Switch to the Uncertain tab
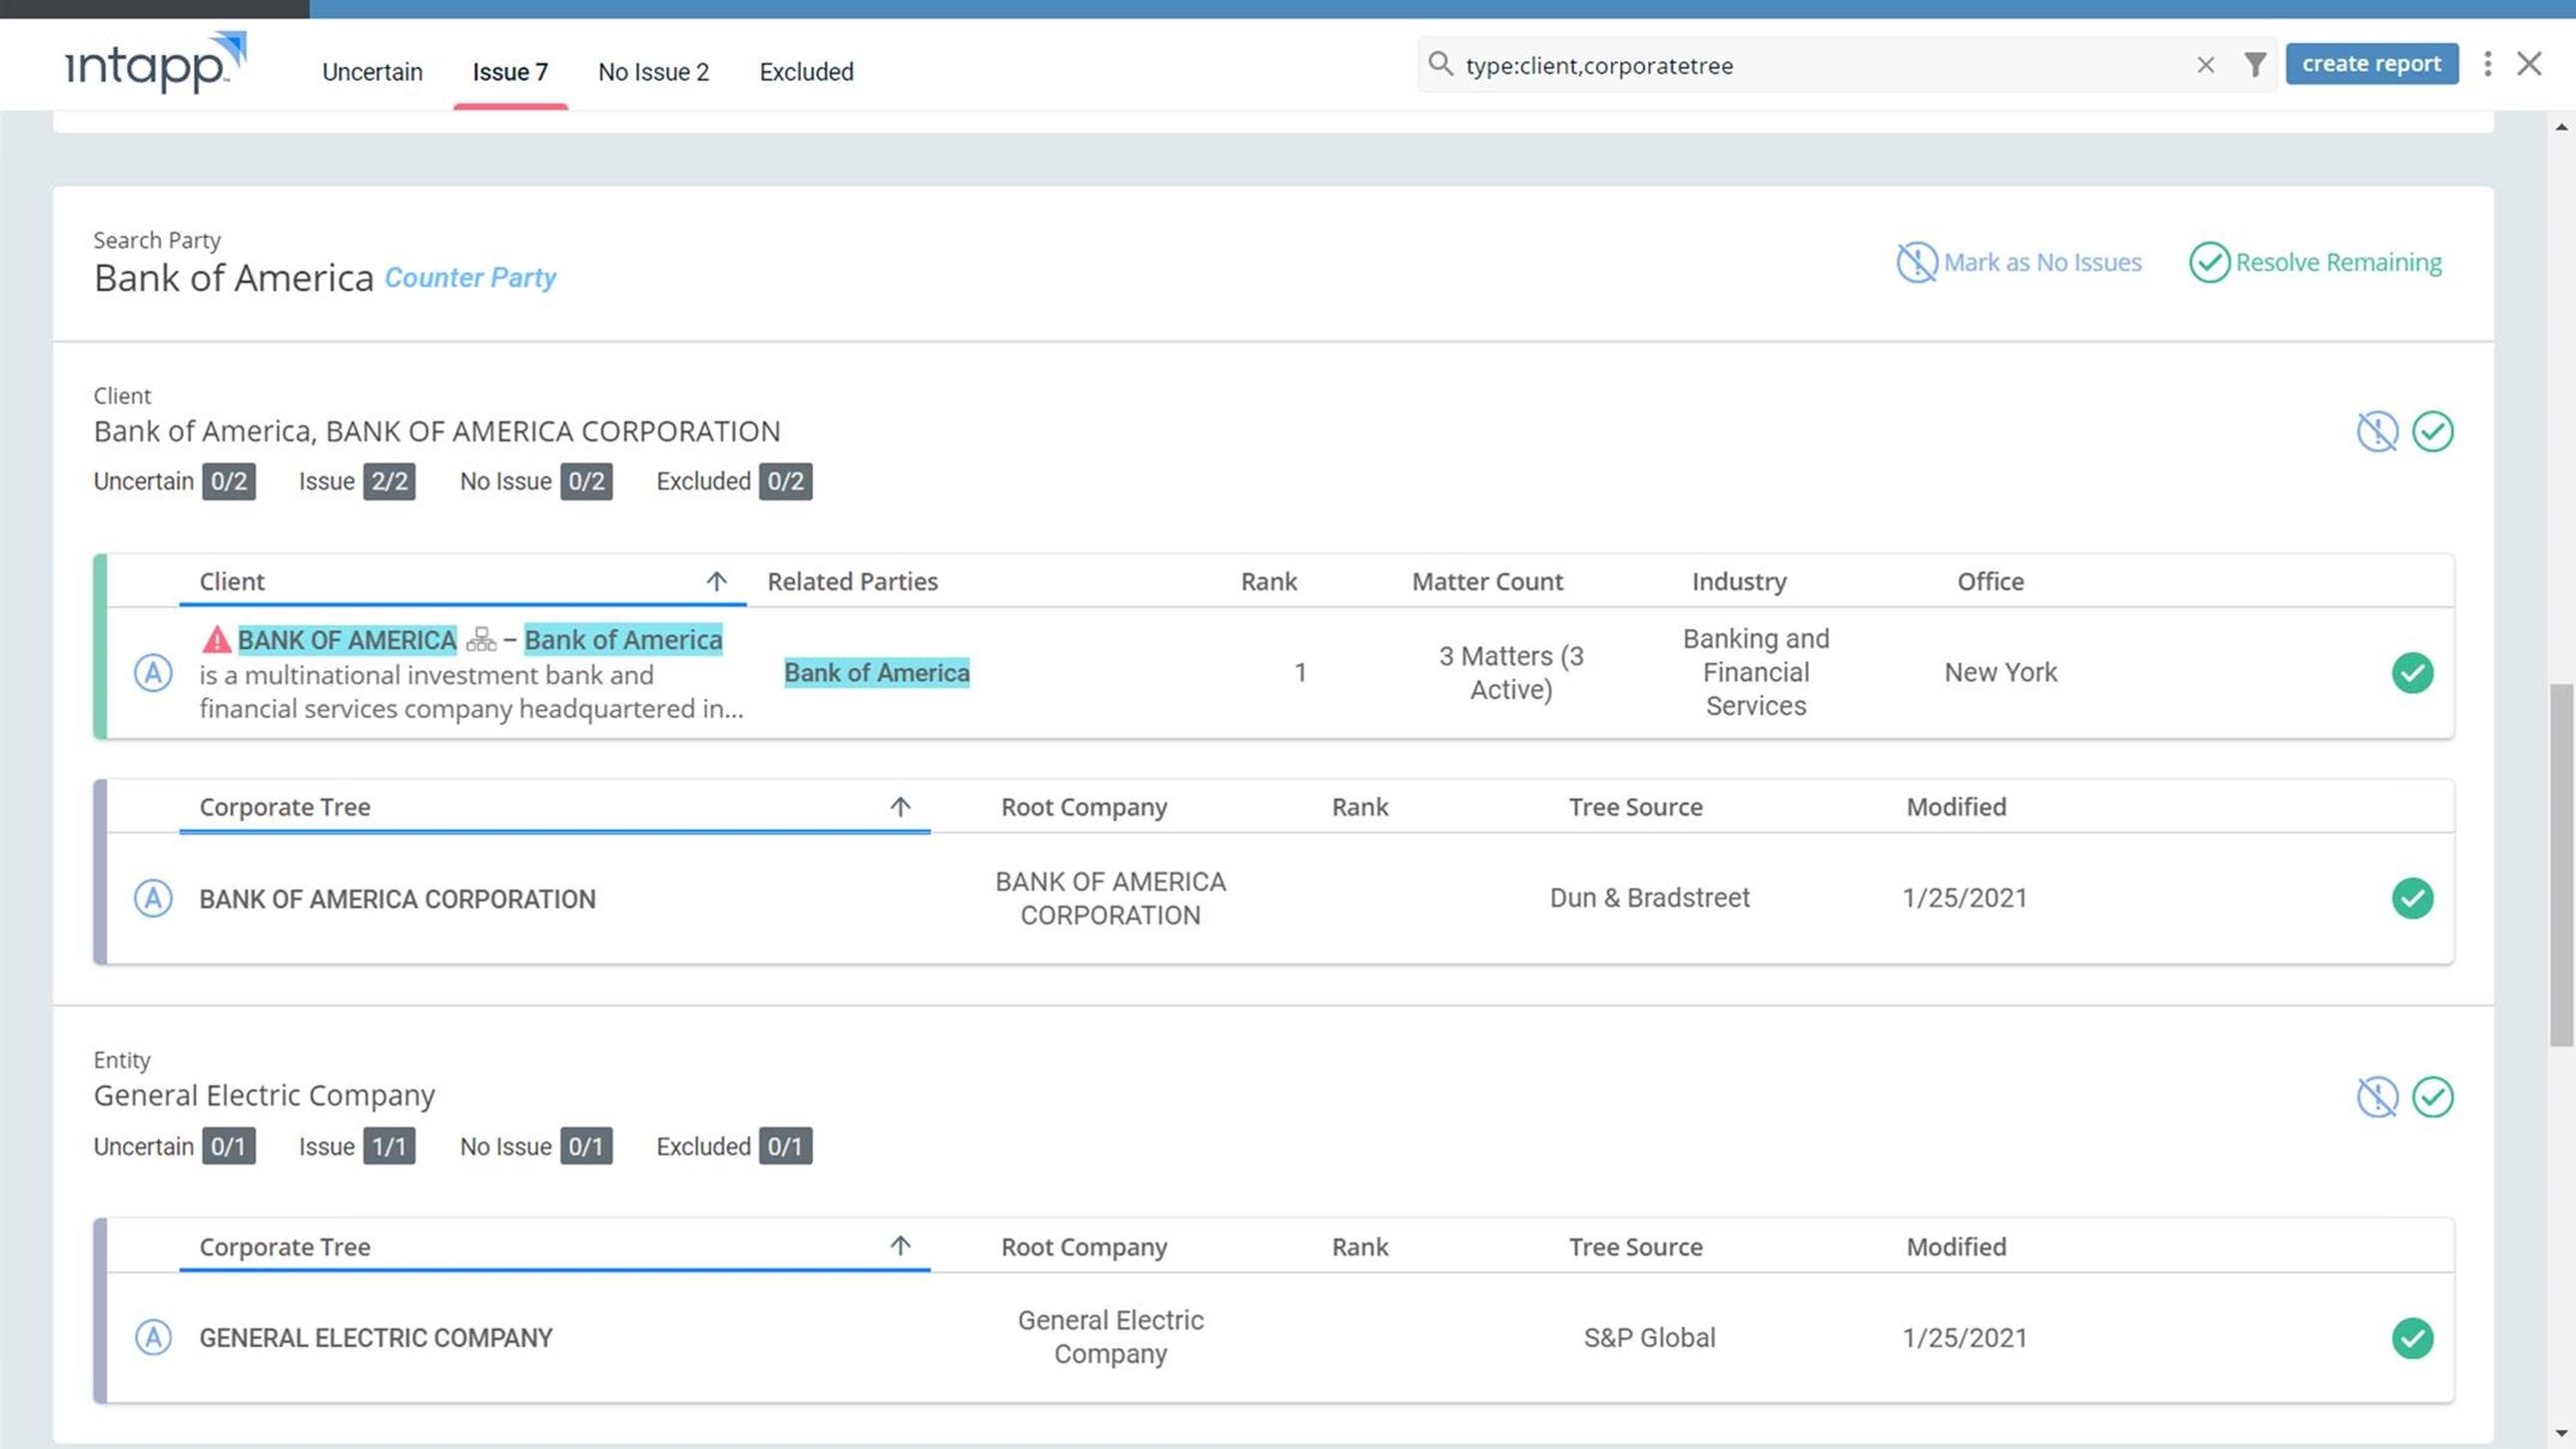Image resolution: width=2576 pixels, height=1449 pixels. pyautogui.click(x=372, y=71)
